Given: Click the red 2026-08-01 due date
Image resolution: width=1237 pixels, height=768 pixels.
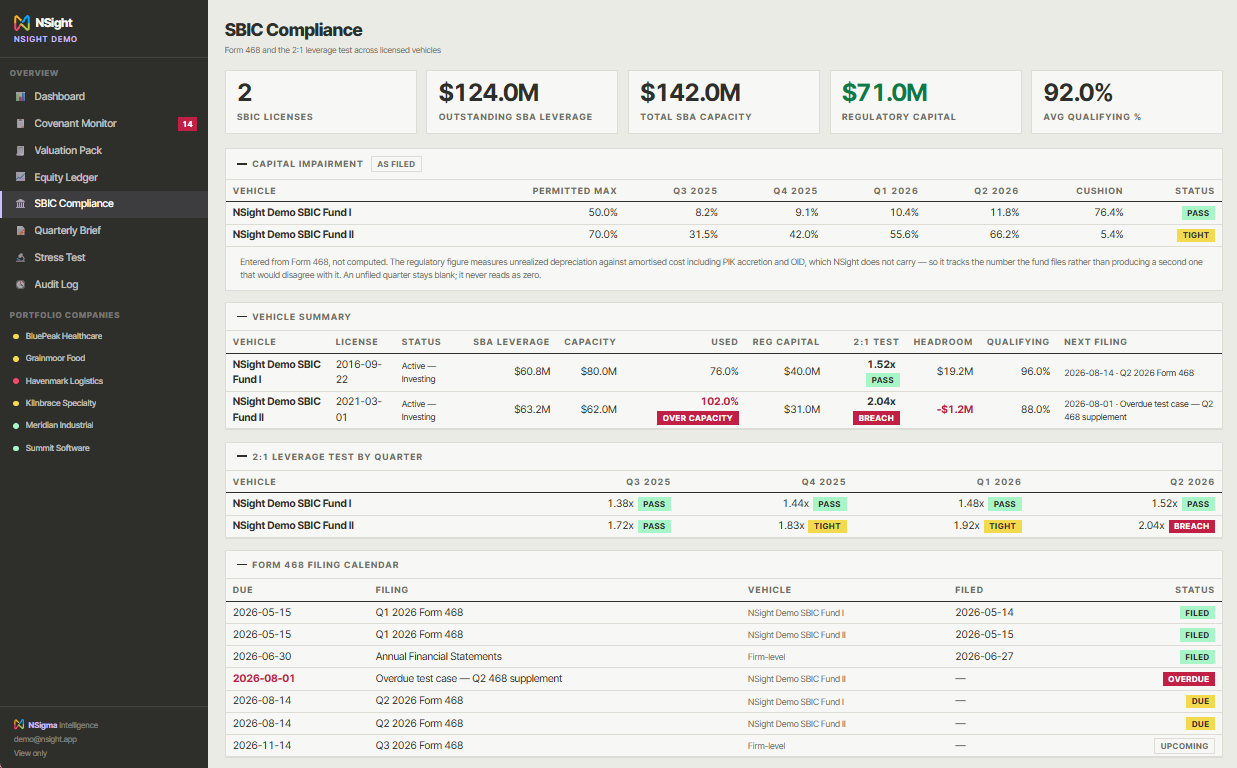Looking at the screenshot, I should [264, 678].
